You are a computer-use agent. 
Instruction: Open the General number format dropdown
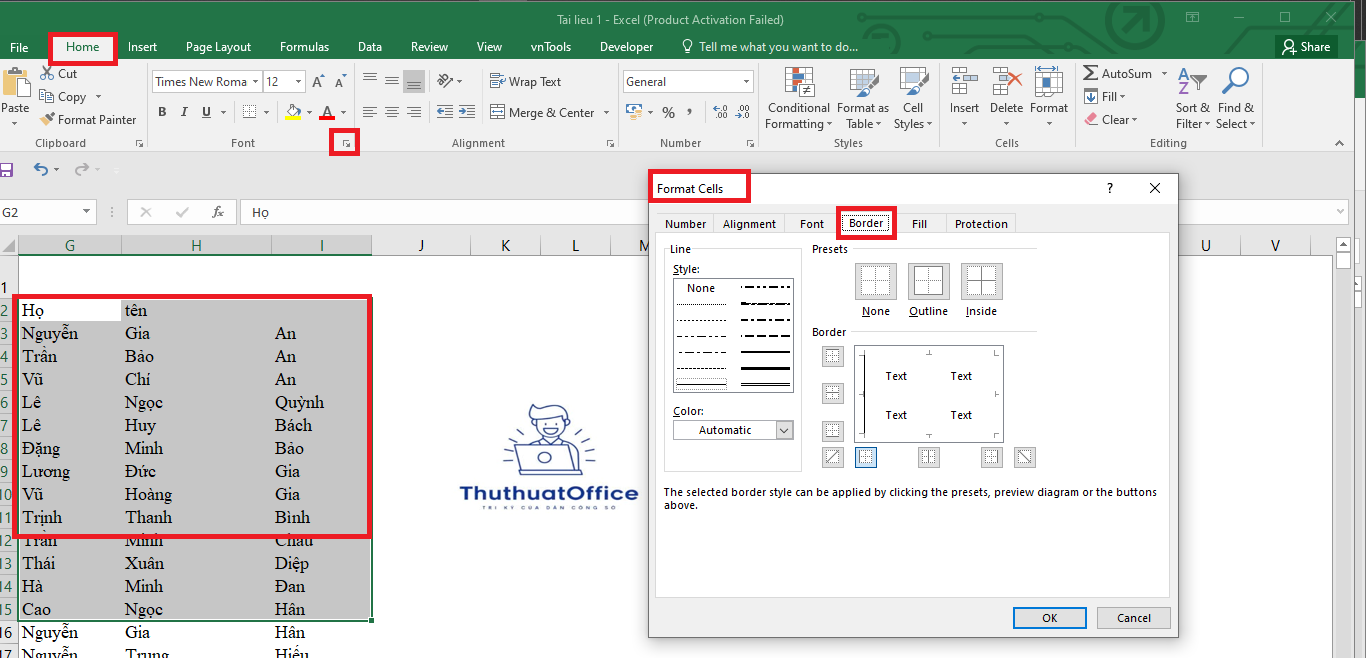tap(745, 82)
